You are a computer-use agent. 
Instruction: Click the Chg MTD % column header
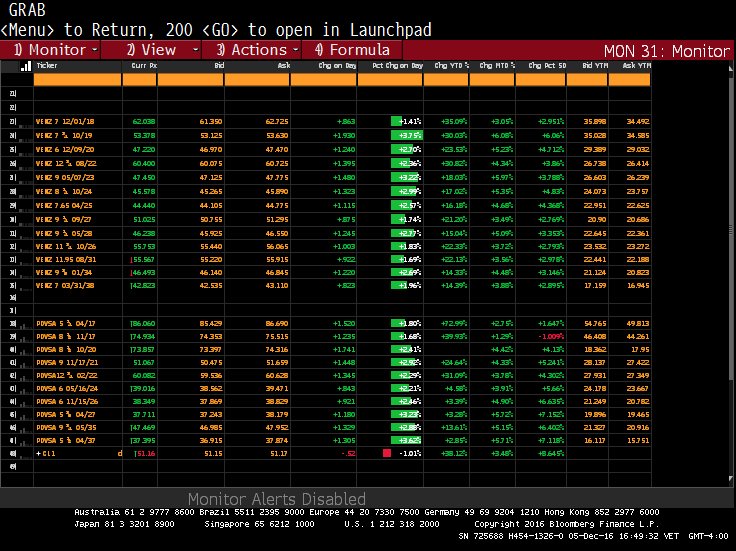pos(497,66)
